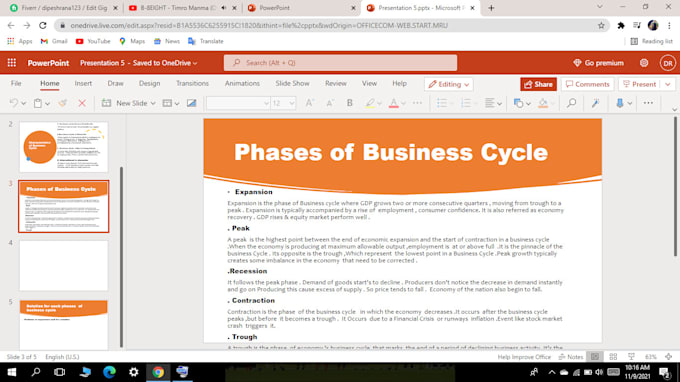
Task: Click the Bullets list icon
Action: (x=442, y=103)
